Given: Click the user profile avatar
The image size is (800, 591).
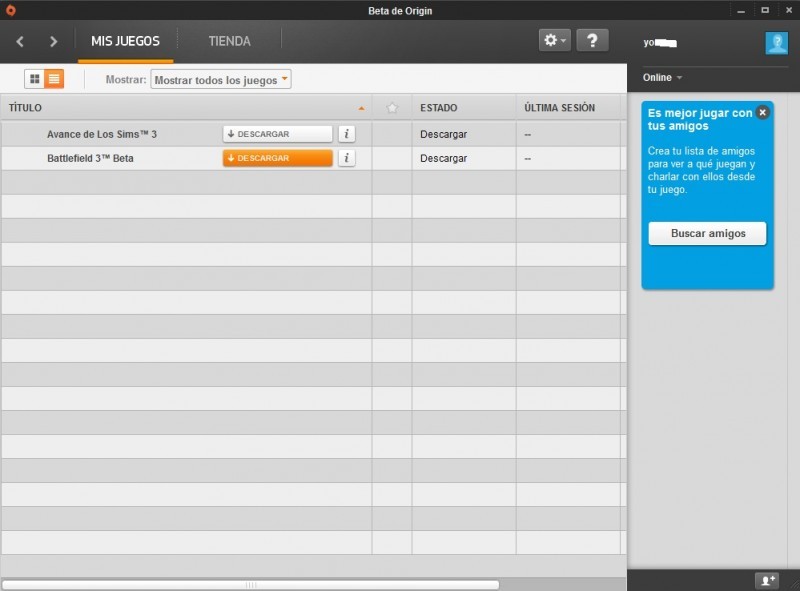Looking at the screenshot, I should [x=777, y=43].
